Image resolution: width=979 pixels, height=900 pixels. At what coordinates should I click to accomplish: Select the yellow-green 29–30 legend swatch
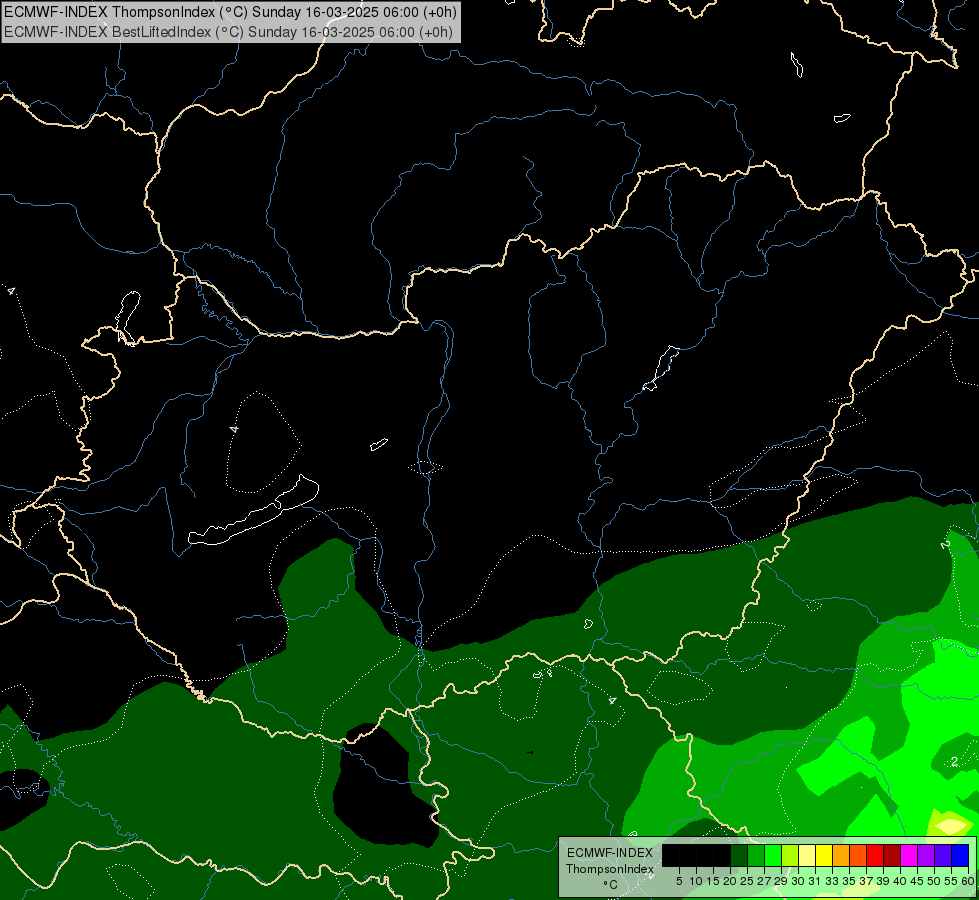(790, 855)
